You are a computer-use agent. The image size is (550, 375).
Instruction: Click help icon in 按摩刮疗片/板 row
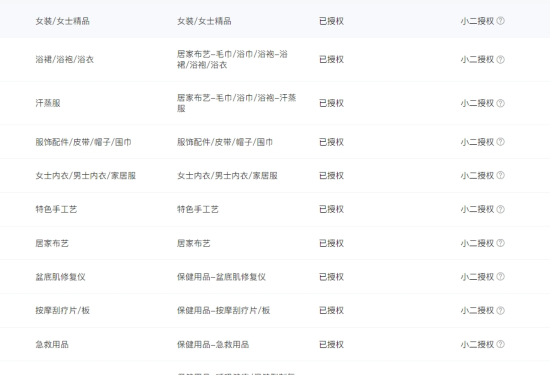[501, 310]
